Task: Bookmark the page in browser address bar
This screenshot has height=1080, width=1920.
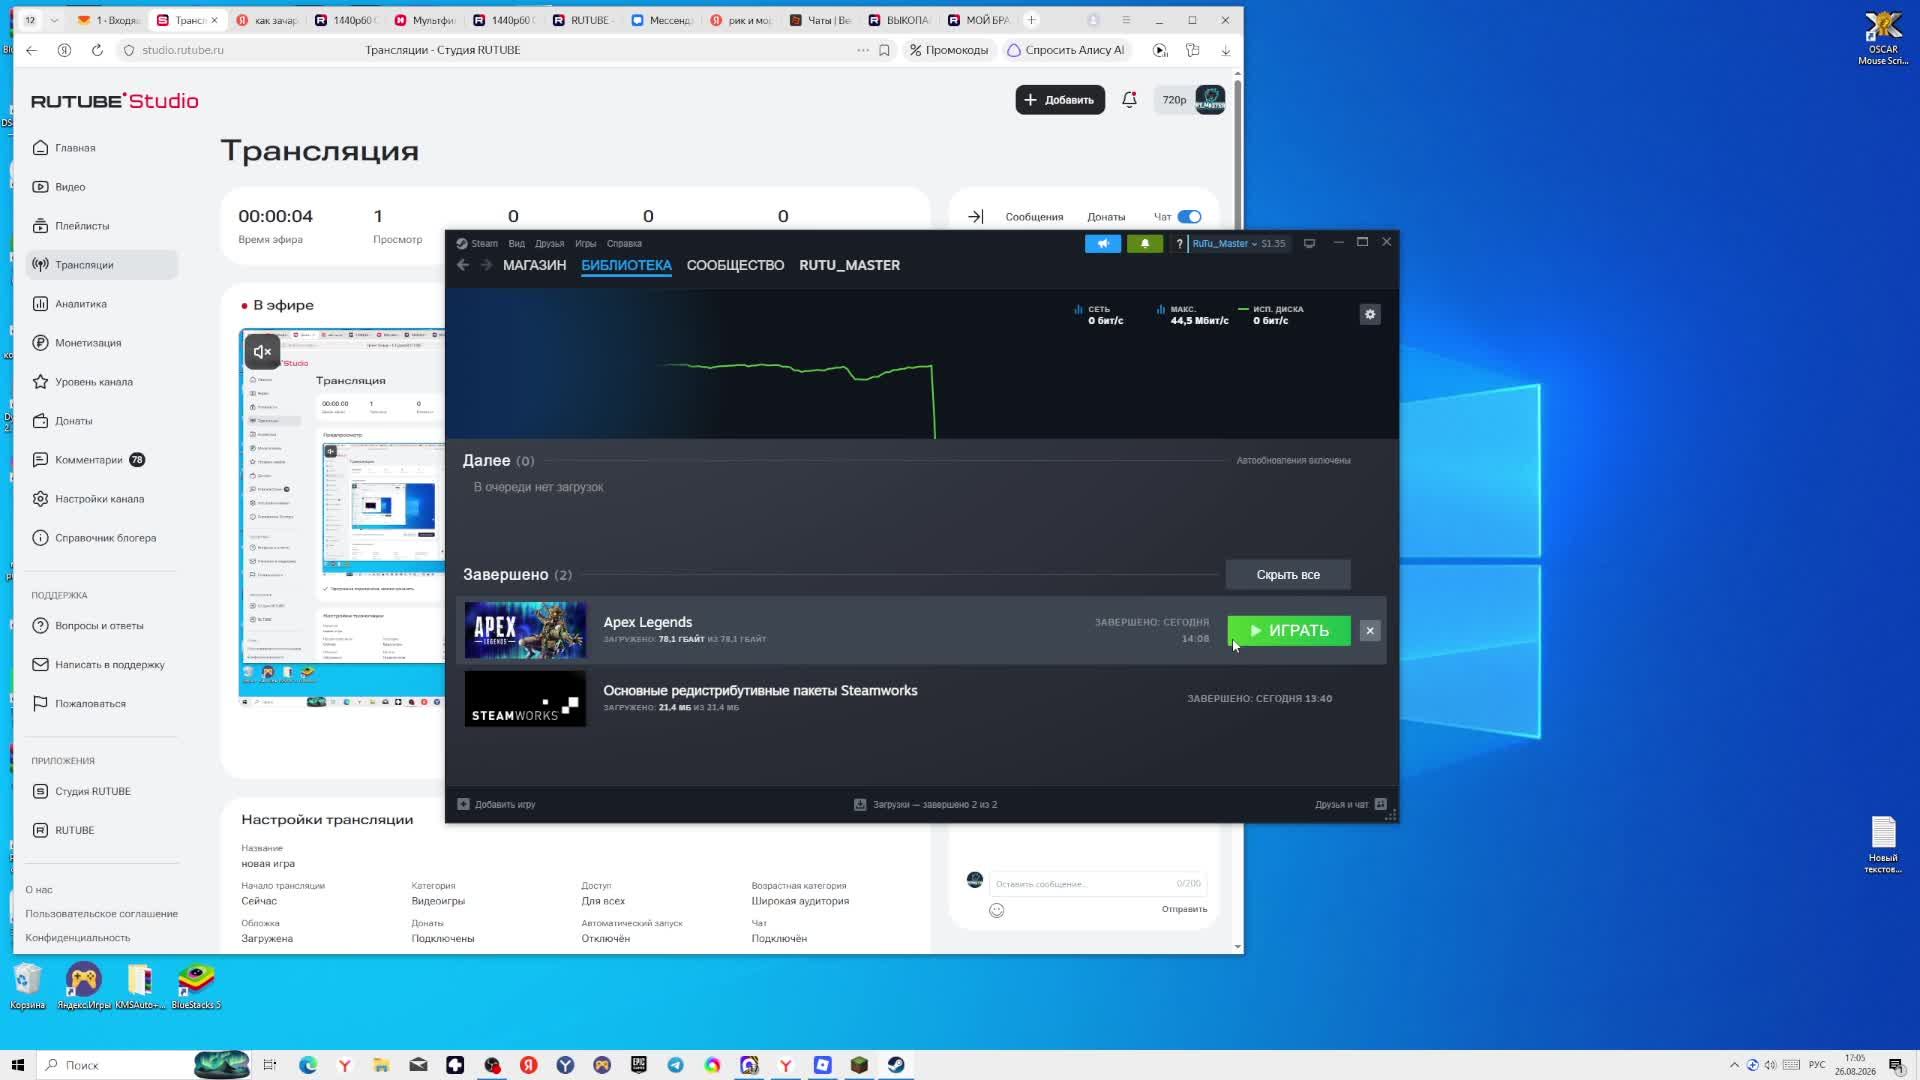Action: pos(884,50)
